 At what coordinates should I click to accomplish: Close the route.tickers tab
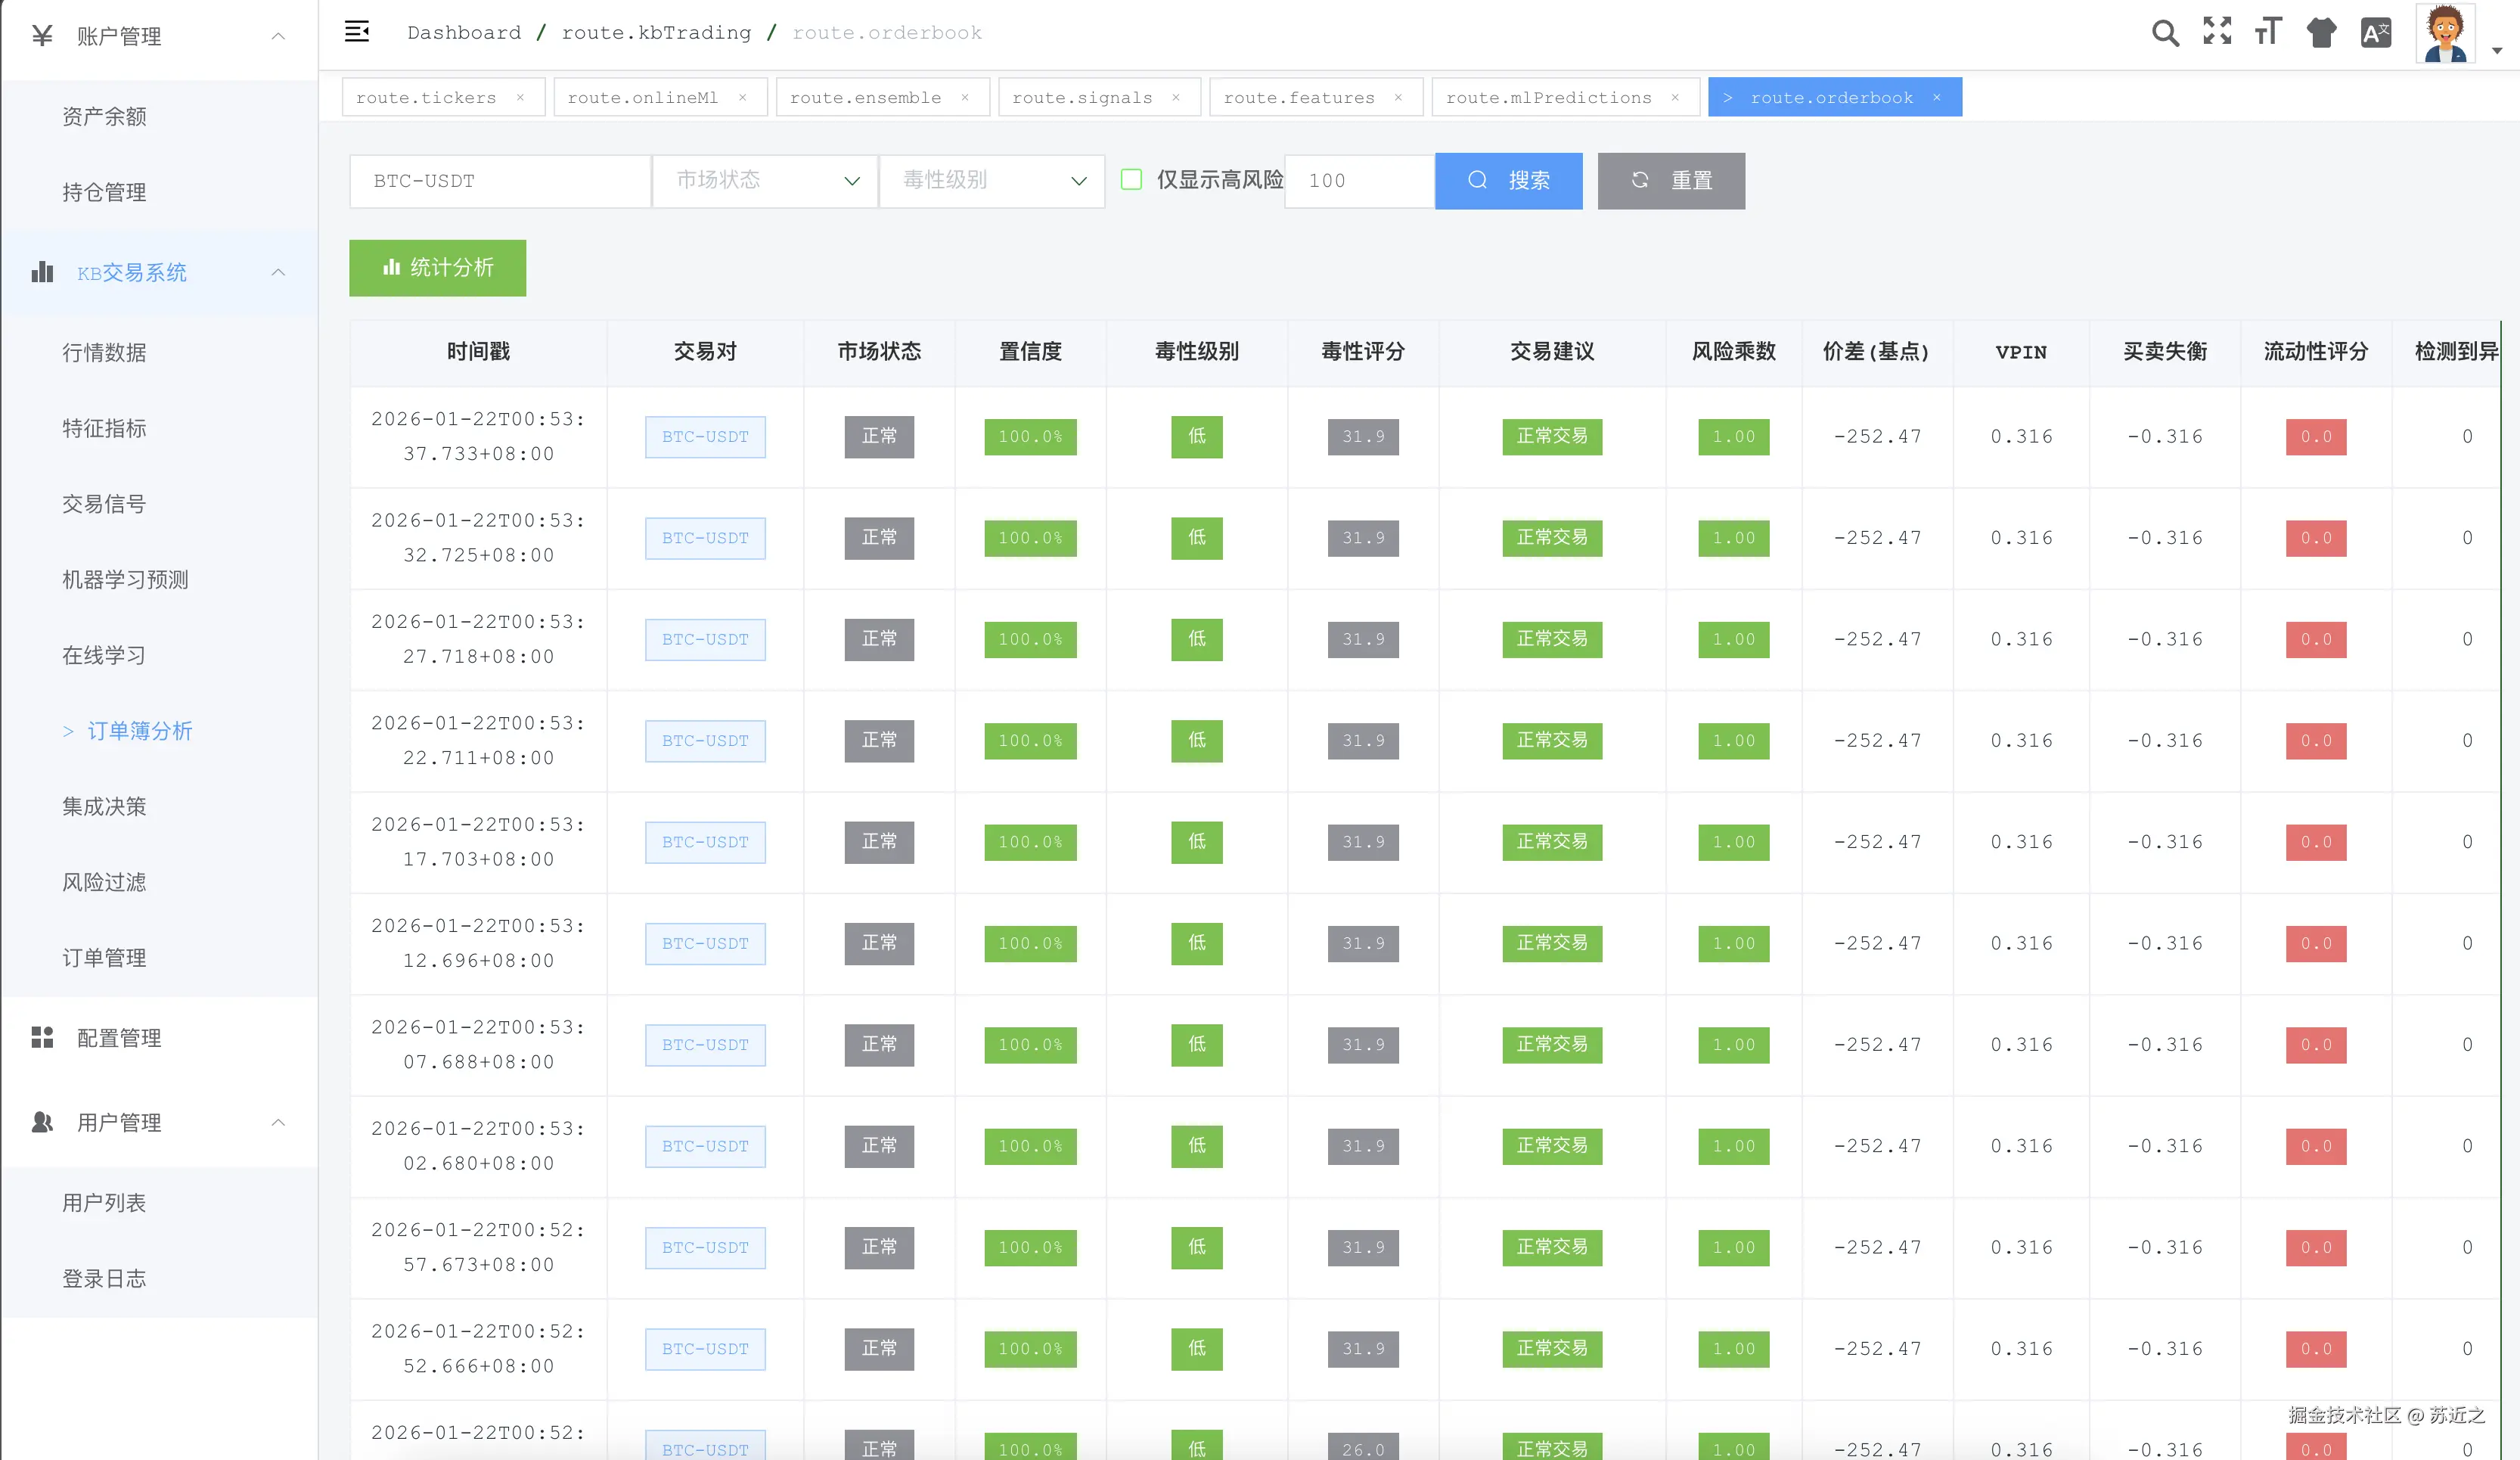[x=520, y=97]
